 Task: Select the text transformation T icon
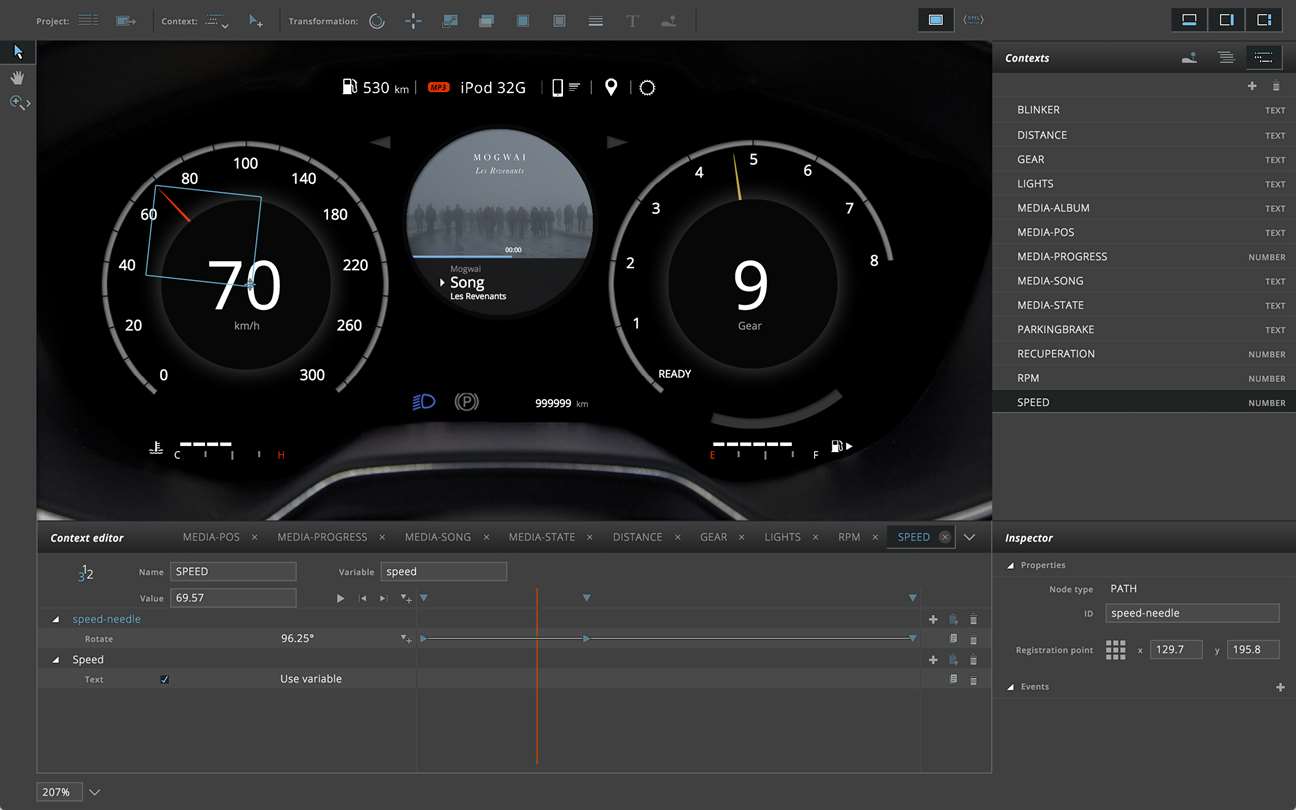coord(632,21)
